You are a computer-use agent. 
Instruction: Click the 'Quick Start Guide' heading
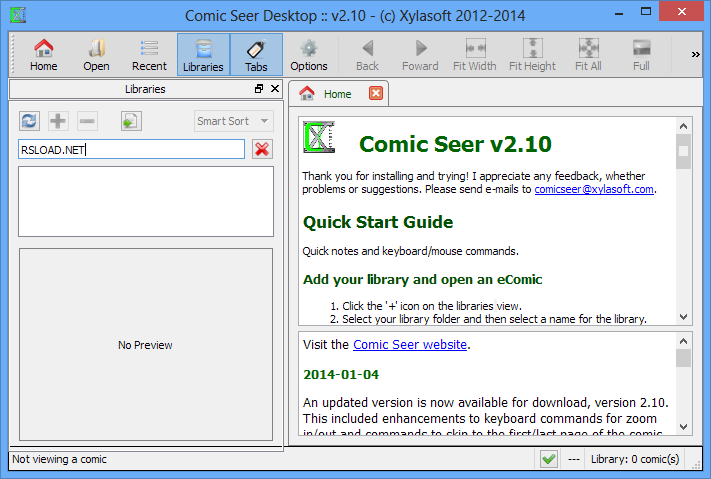[x=378, y=222]
